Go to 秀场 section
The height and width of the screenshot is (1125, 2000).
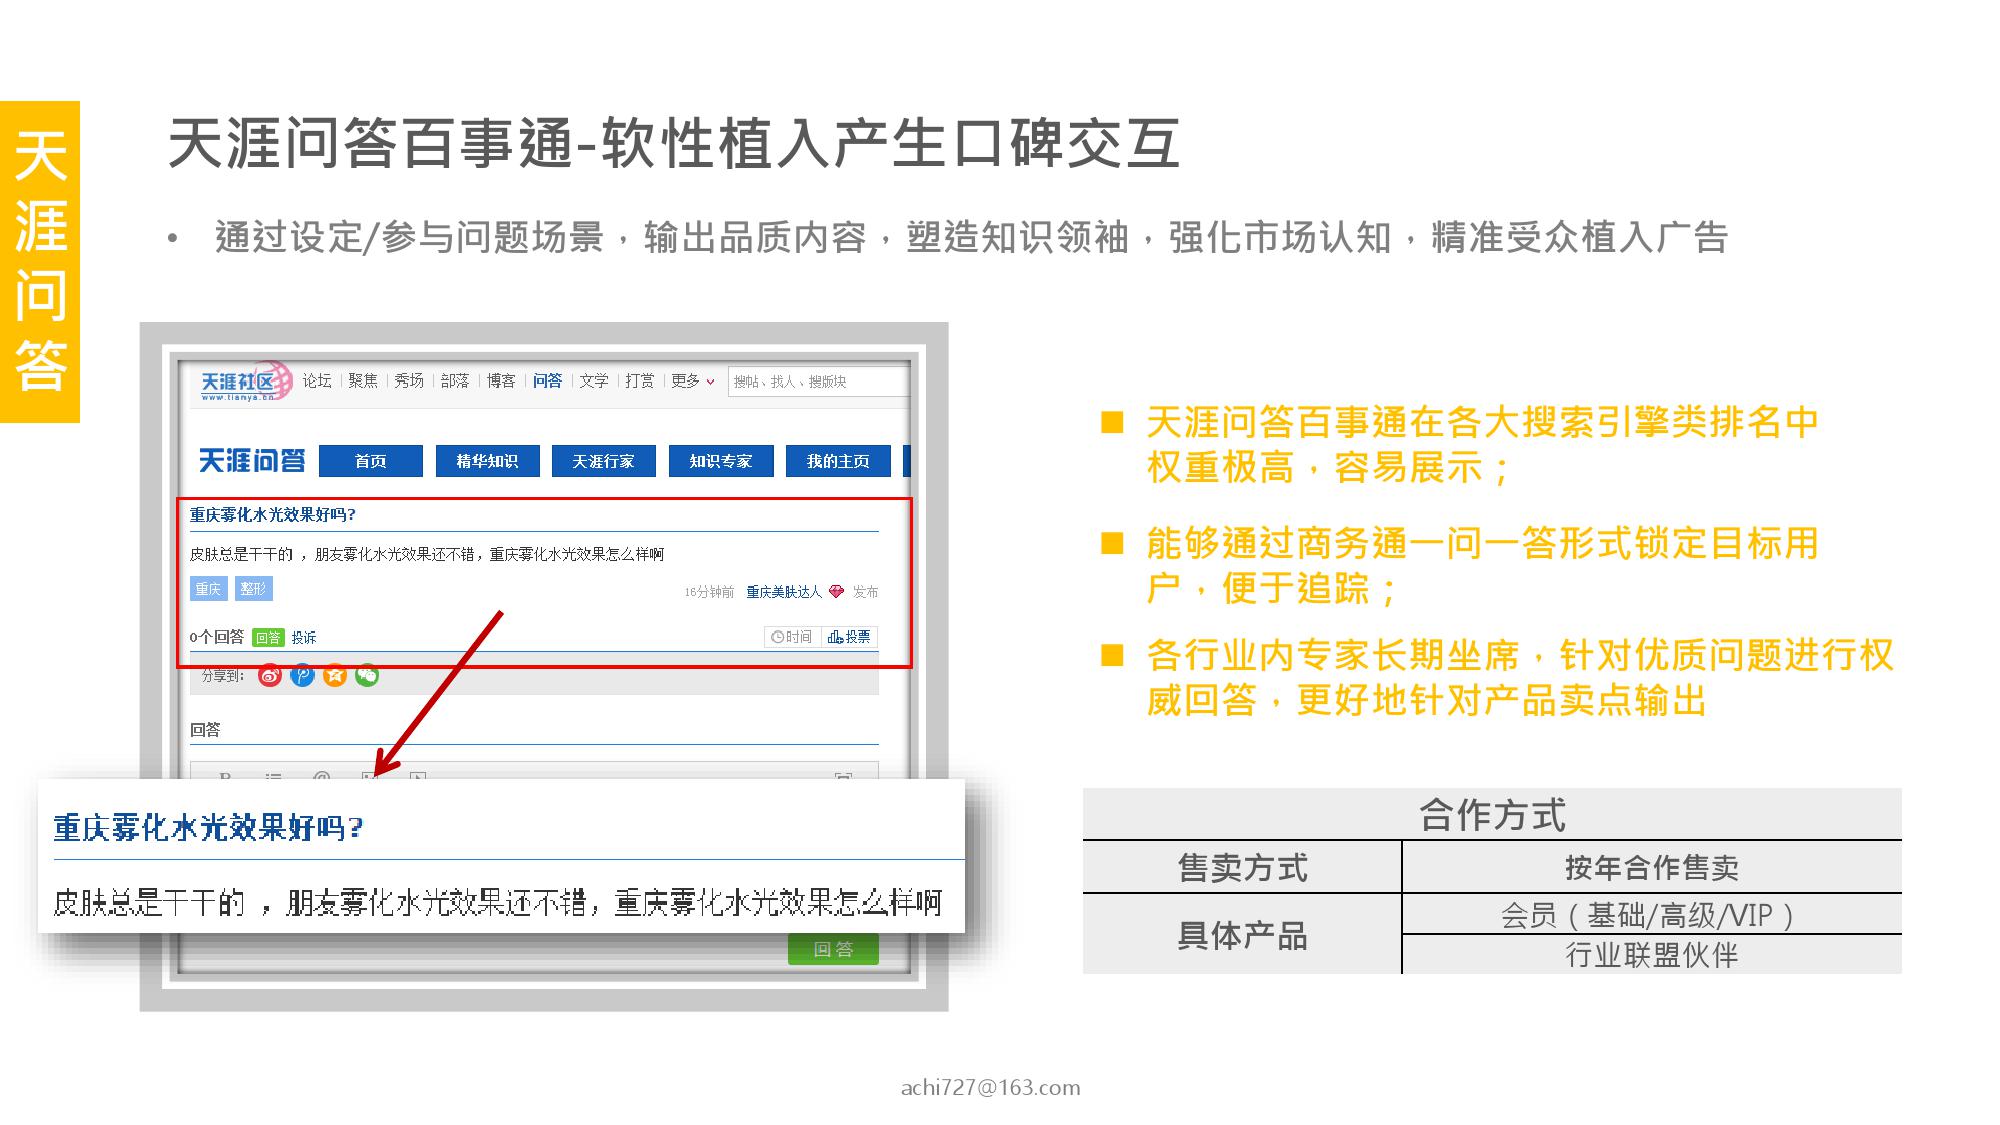click(409, 381)
